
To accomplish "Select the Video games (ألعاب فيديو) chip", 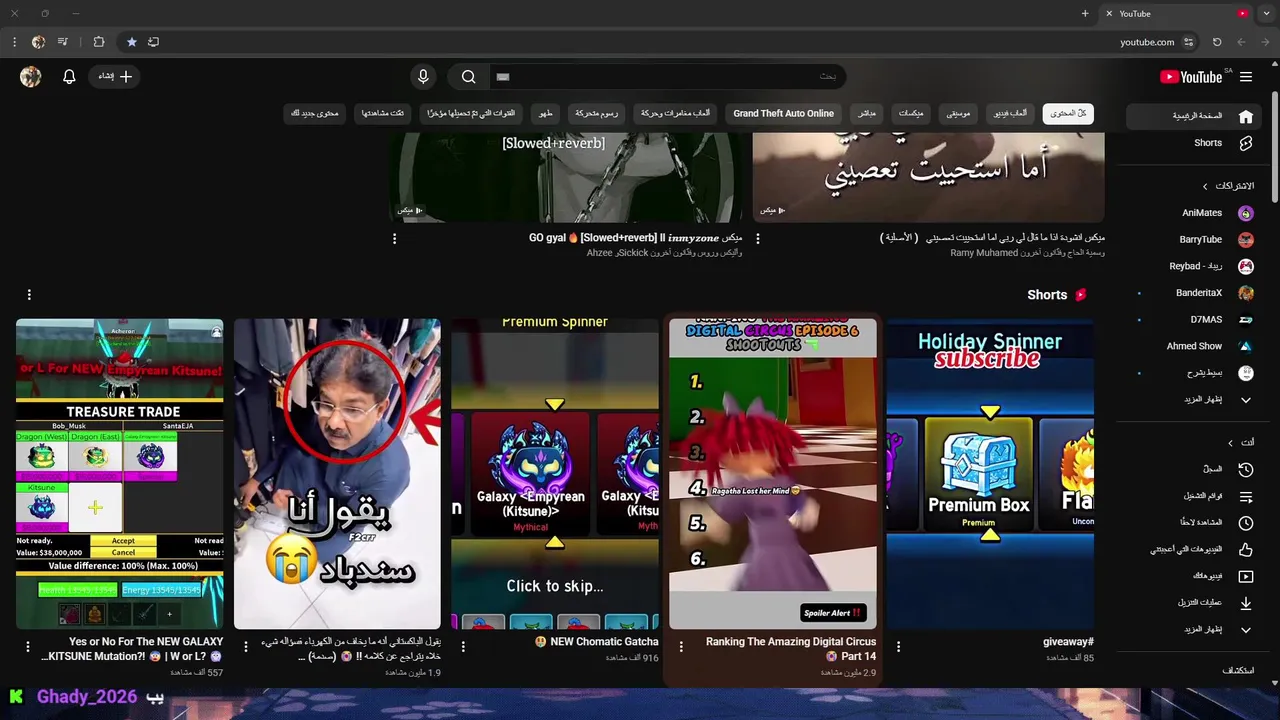I will tap(1010, 114).
